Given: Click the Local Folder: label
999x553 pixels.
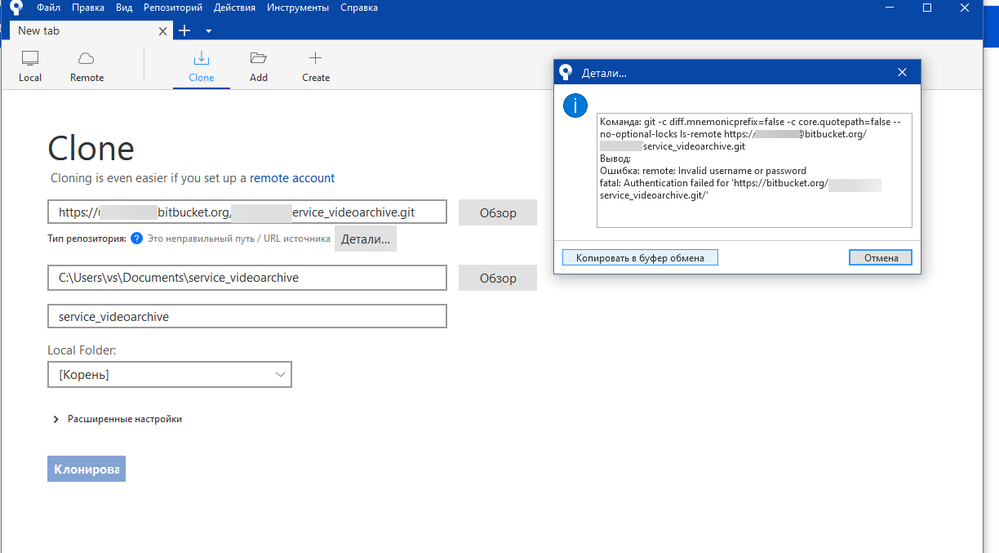Looking at the screenshot, I should (82, 350).
